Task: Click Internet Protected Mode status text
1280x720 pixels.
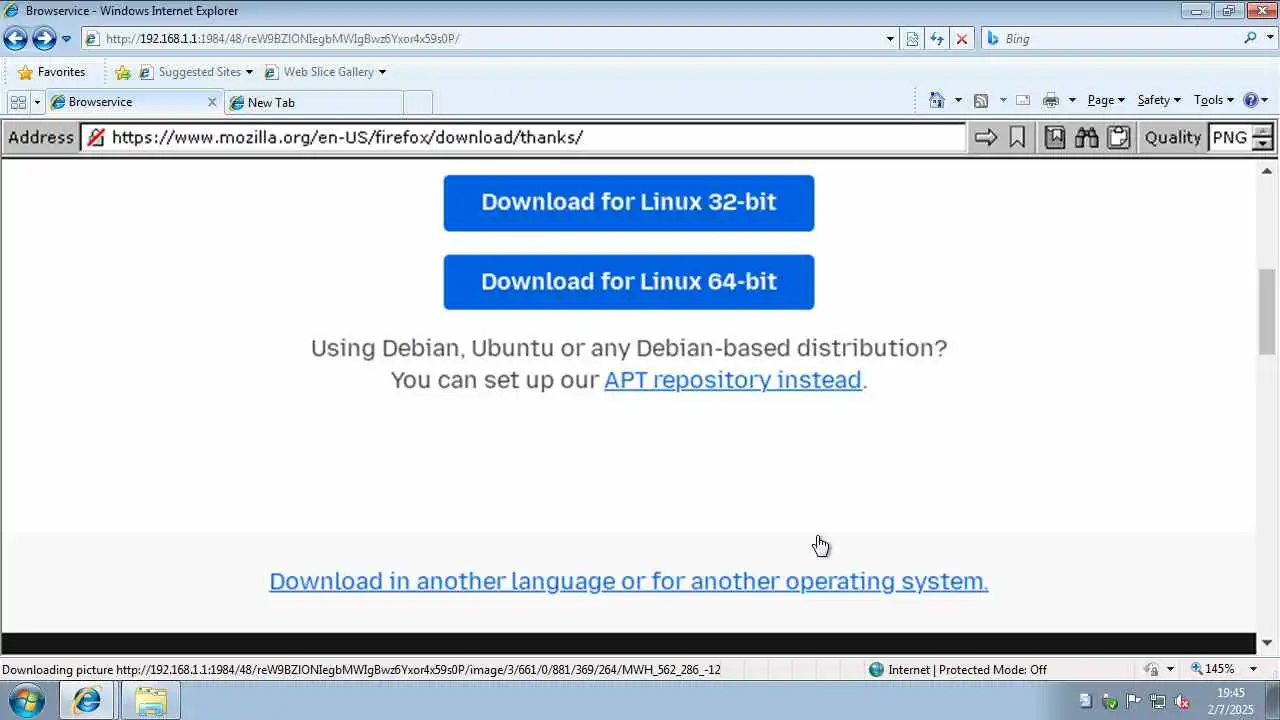Action: (x=967, y=670)
